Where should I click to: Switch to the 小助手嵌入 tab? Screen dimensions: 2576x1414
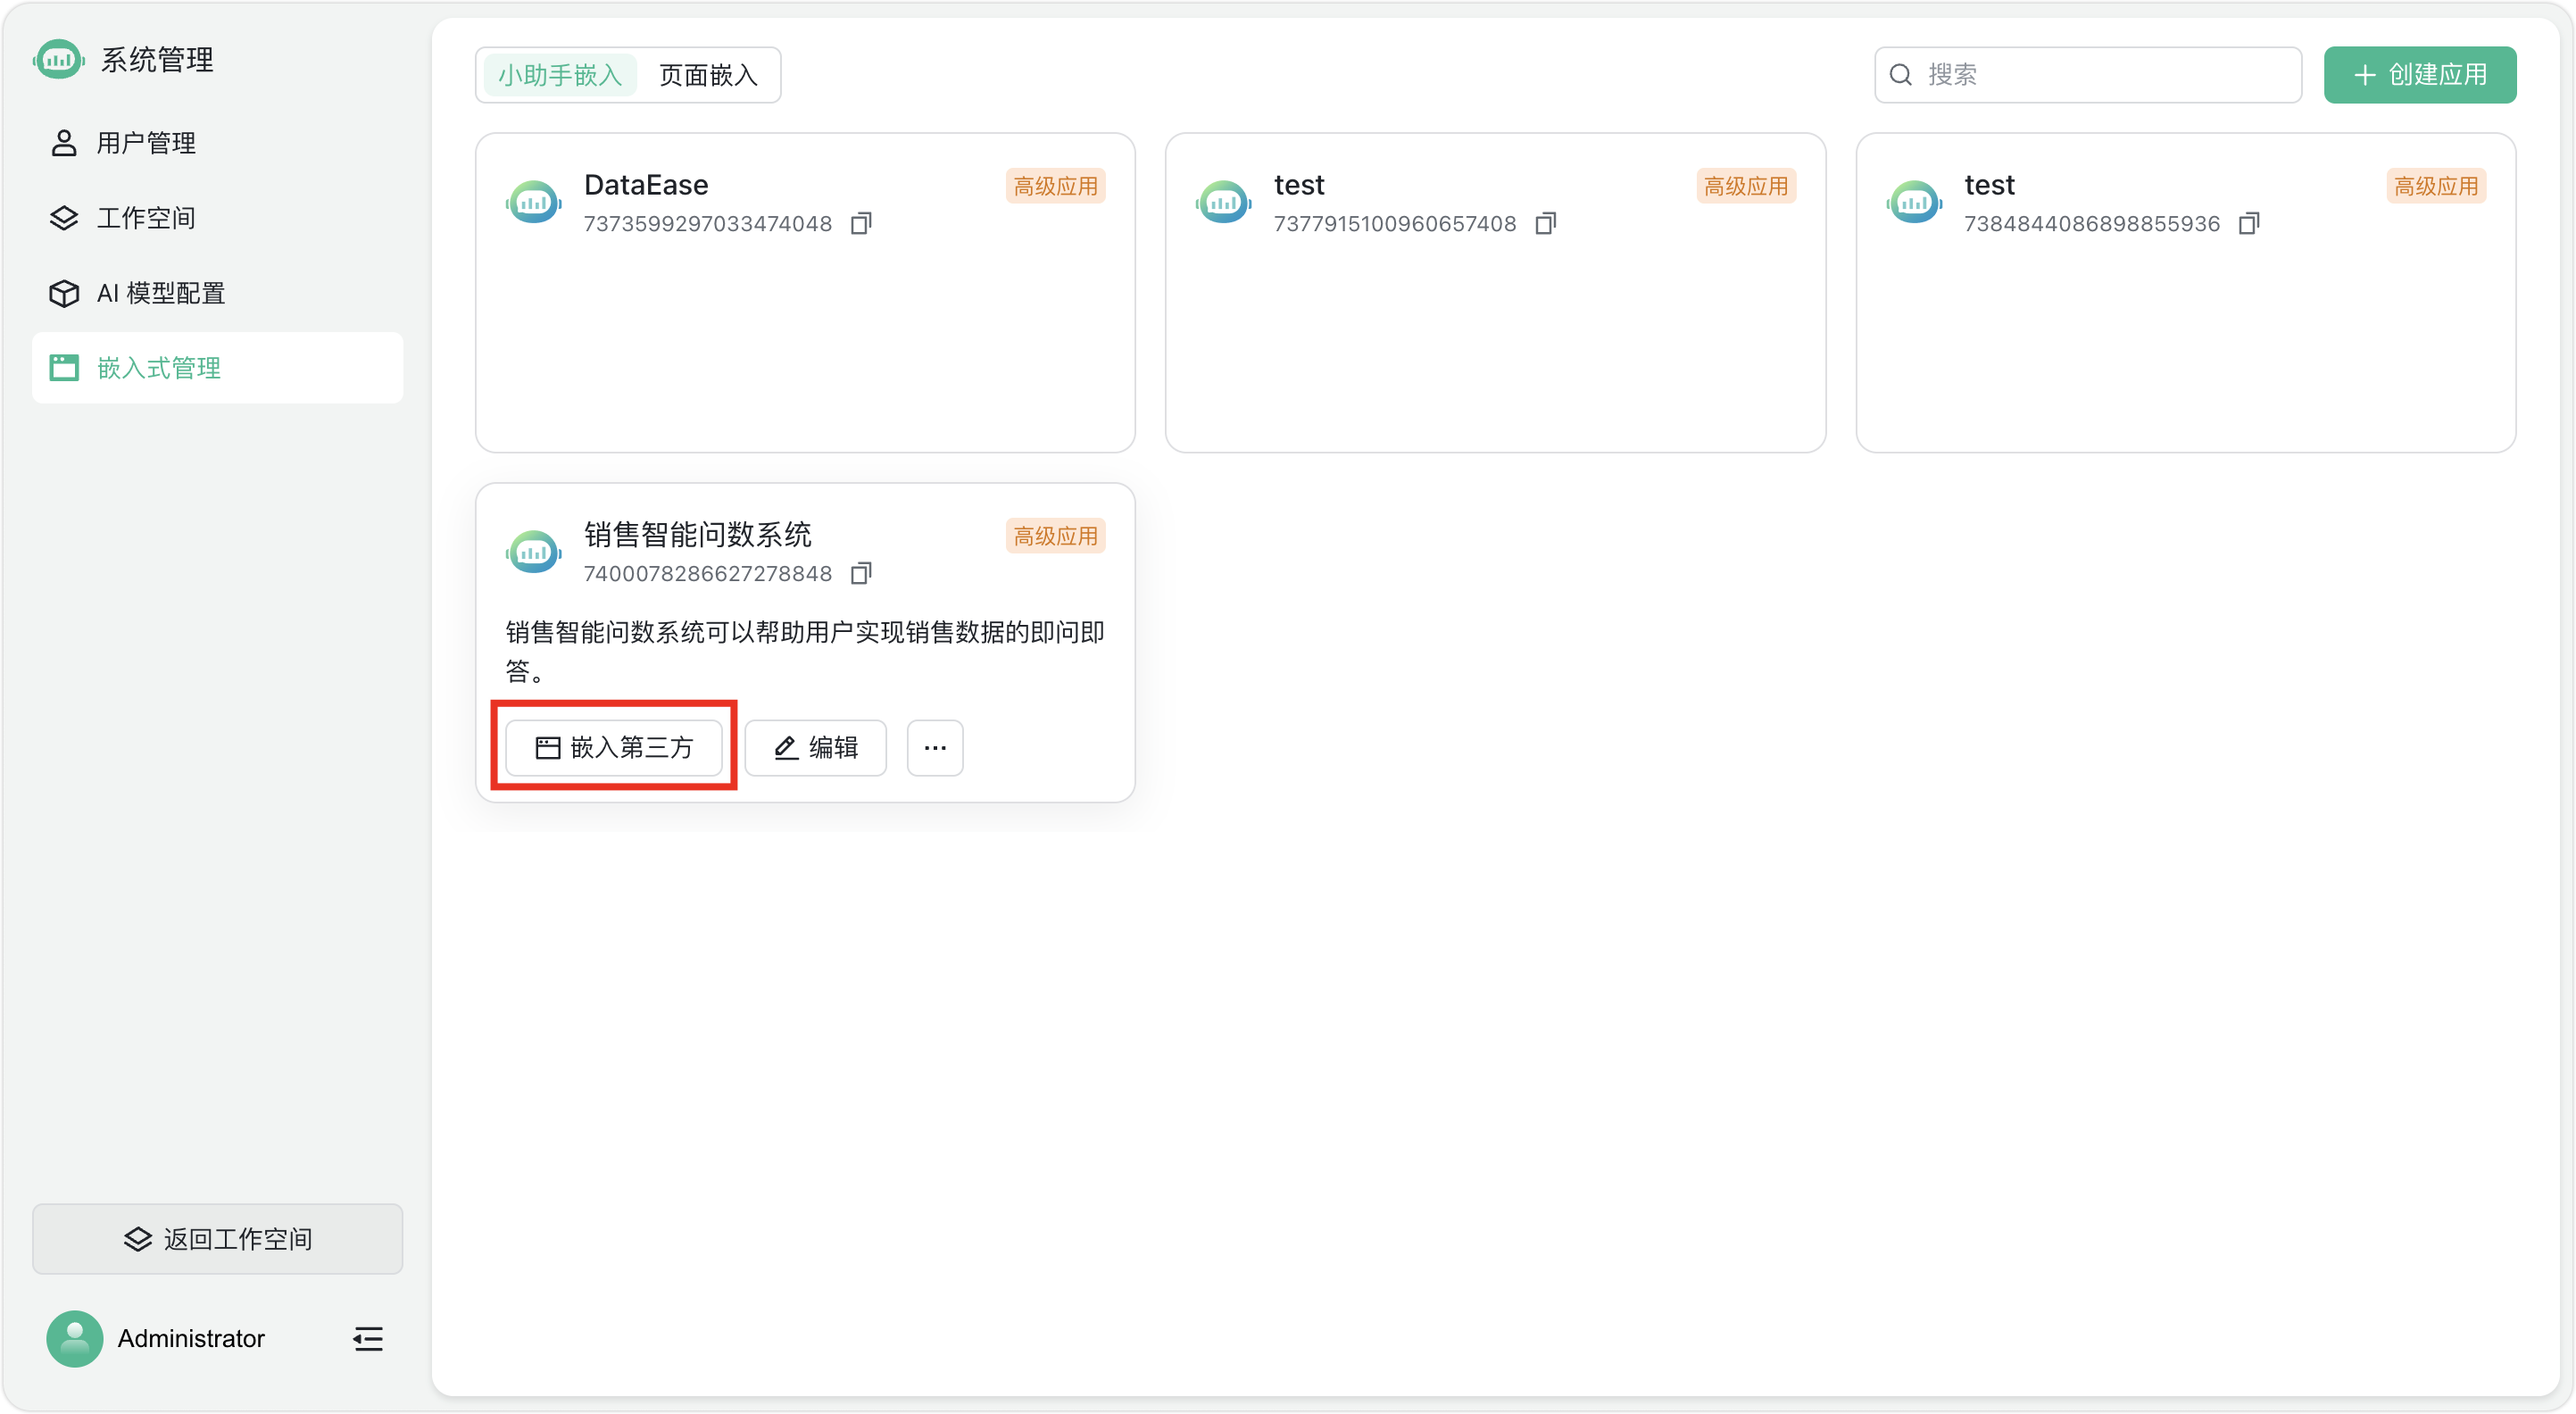click(560, 75)
